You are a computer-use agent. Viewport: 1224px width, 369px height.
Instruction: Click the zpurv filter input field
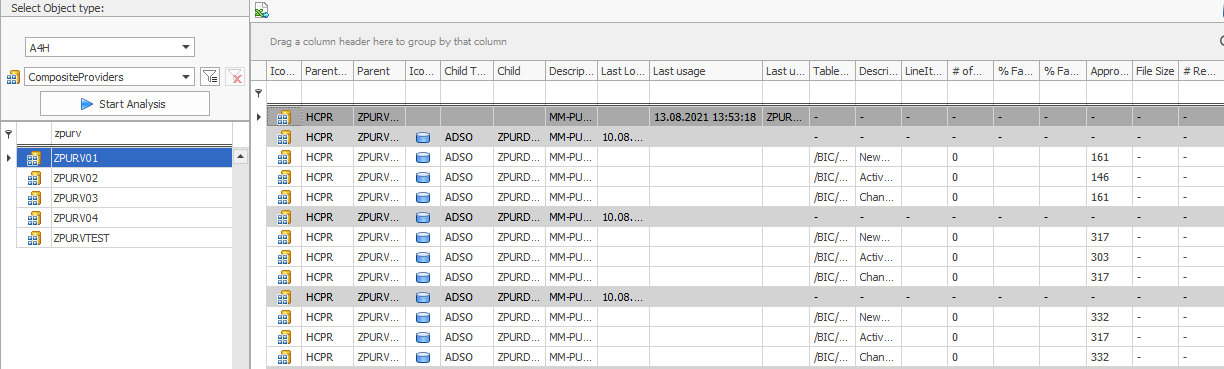pyautogui.click(x=141, y=134)
